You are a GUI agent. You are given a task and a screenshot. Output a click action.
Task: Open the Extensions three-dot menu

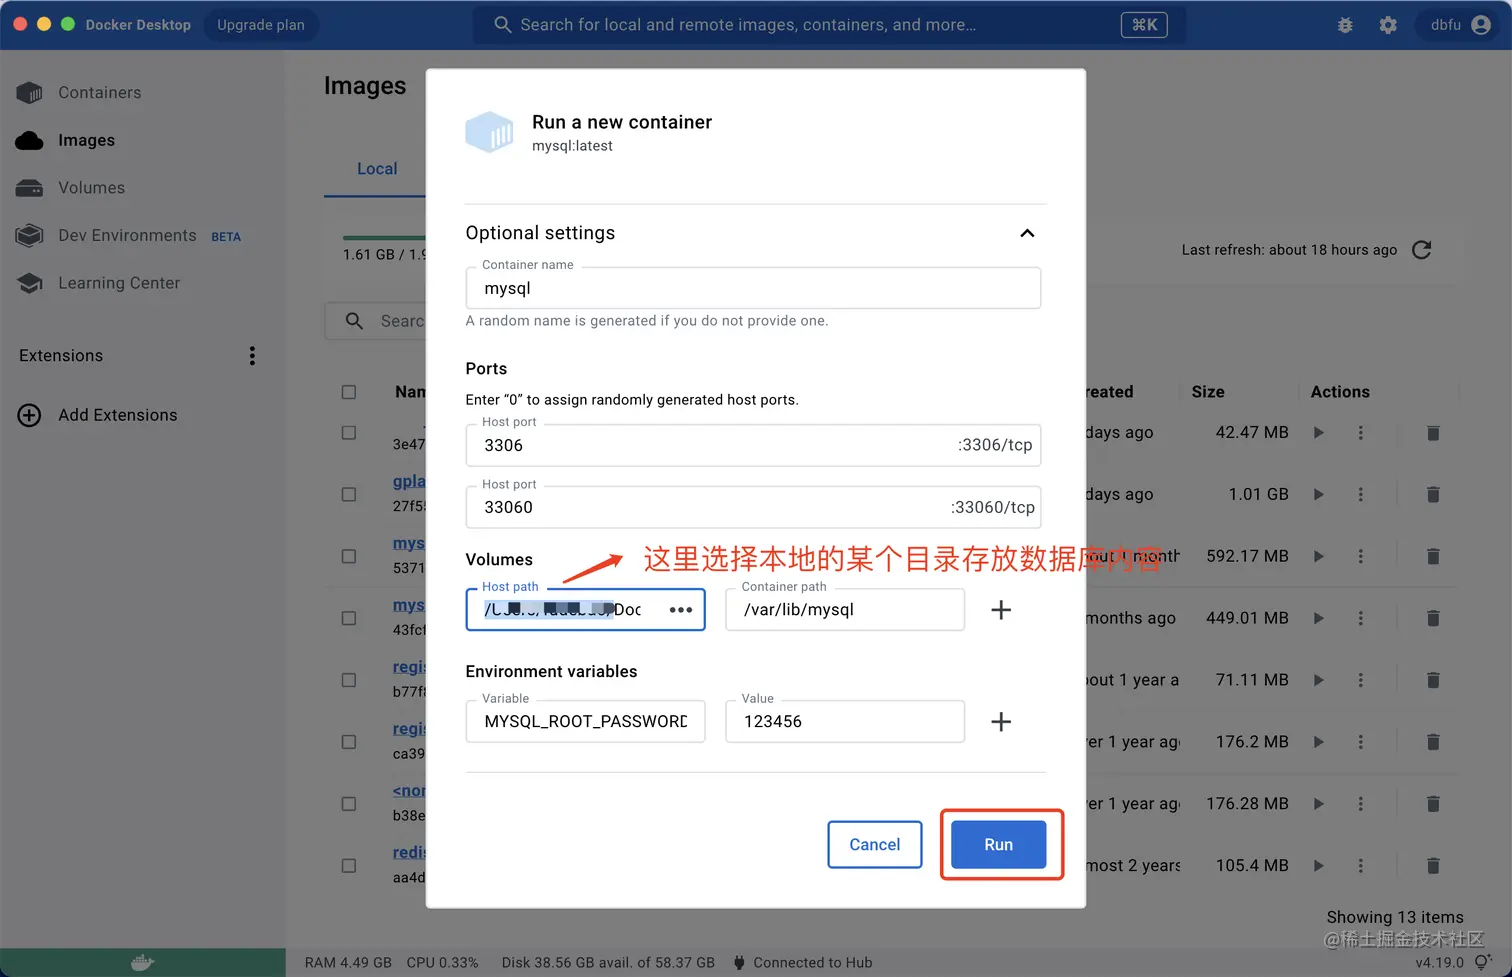point(252,356)
